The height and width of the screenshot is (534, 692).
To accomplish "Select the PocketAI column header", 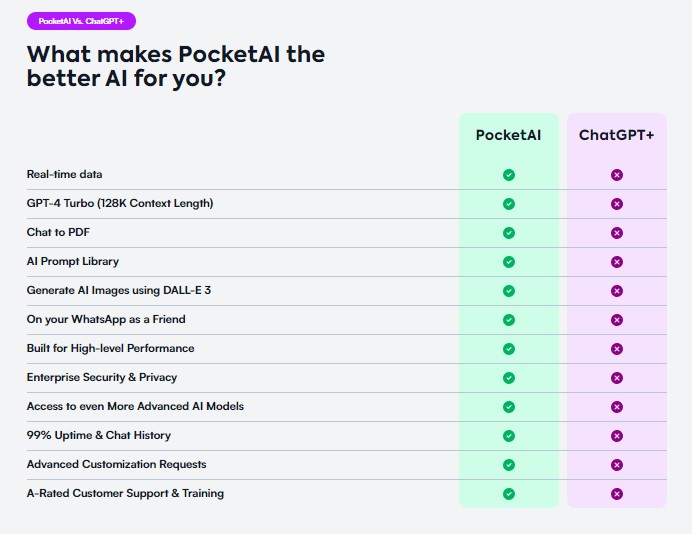I will (508, 135).
